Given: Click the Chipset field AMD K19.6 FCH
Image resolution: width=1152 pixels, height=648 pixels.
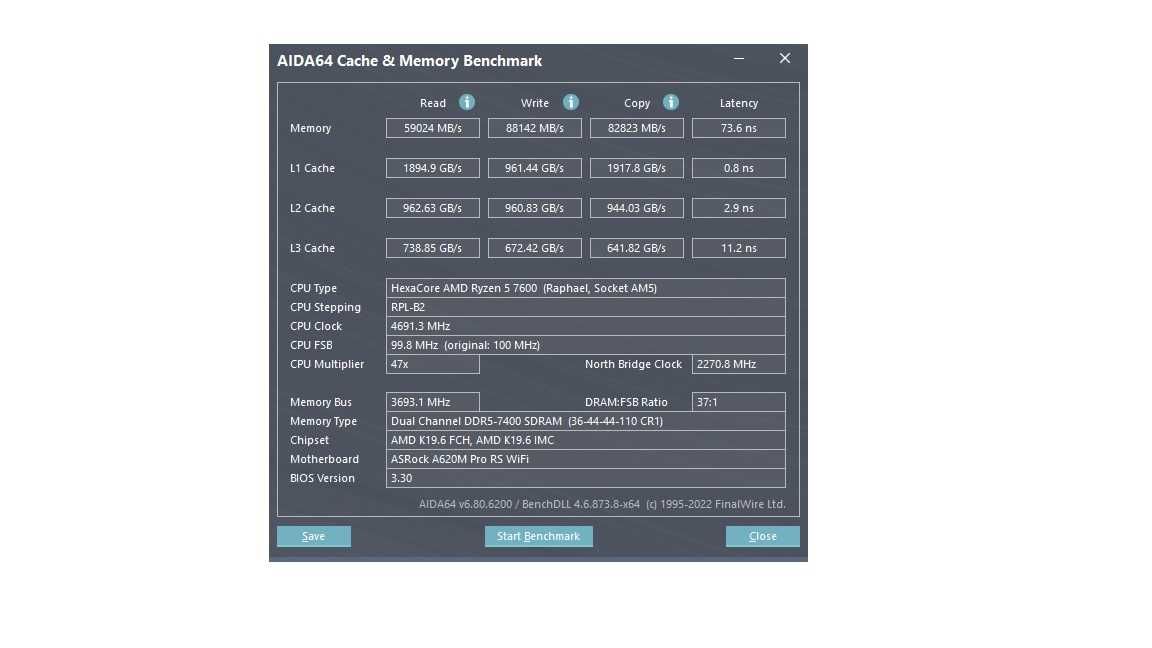Looking at the screenshot, I should (x=586, y=440).
